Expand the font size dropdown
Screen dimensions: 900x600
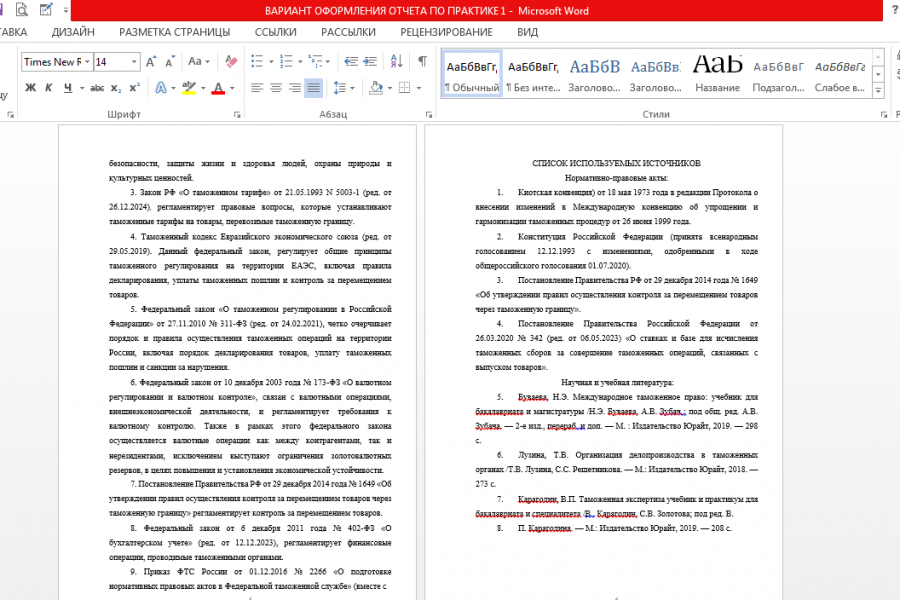click(x=134, y=61)
